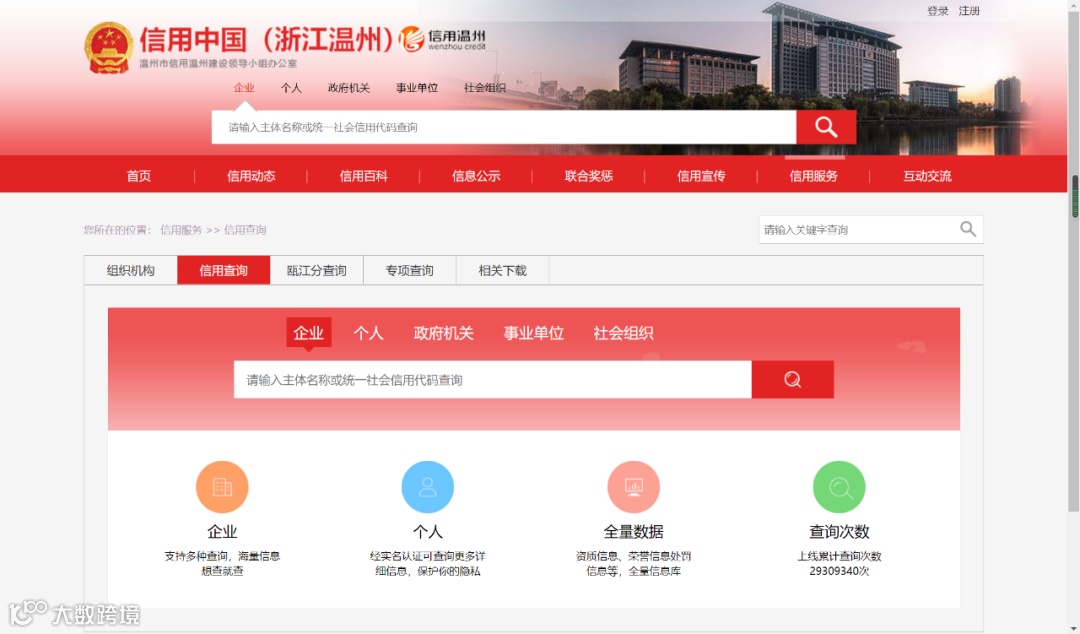This screenshot has width=1080, height=634.
Task: Open the 相关下载 tab
Action: [x=502, y=270]
